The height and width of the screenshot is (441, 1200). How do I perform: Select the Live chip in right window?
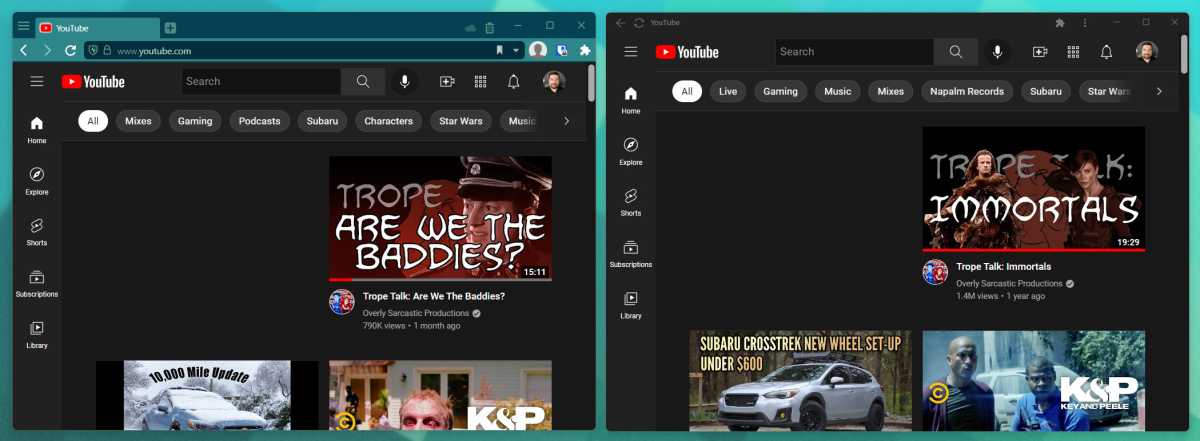(728, 91)
